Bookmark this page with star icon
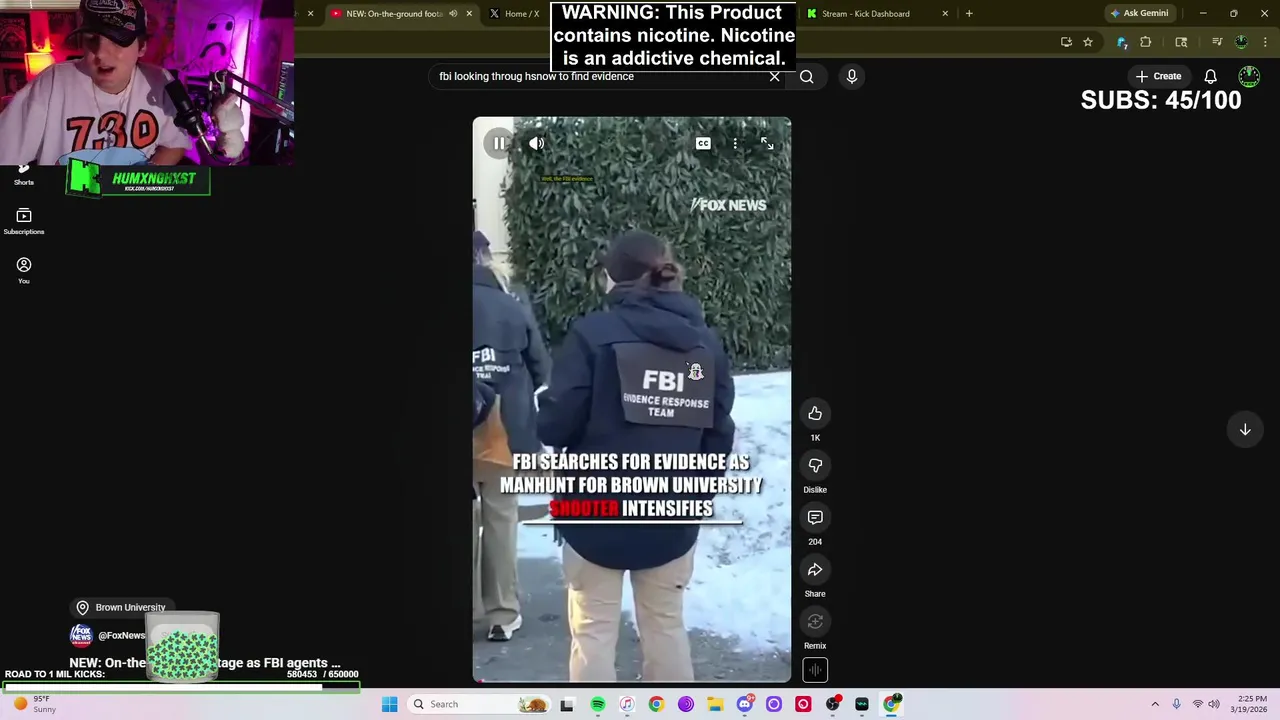The height and width of the screenshot is (720, 1280). click(x=1088, y=42)
